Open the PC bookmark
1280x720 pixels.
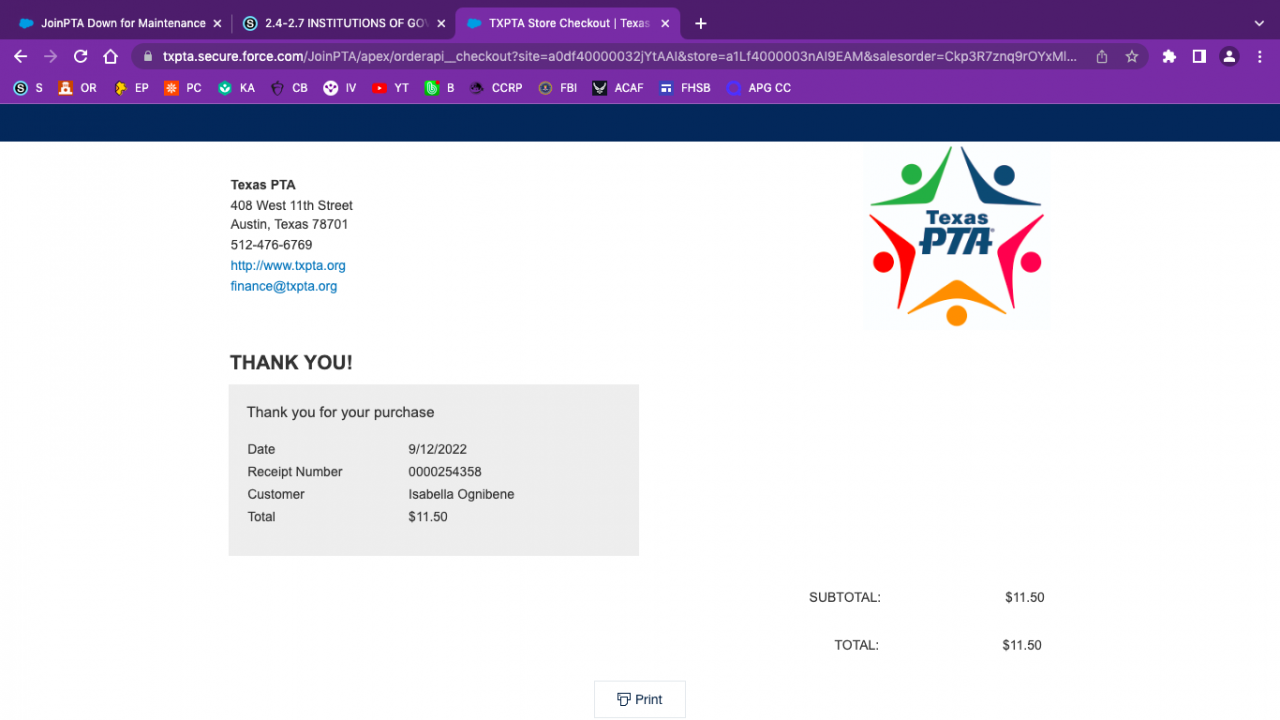click(183, 88)
